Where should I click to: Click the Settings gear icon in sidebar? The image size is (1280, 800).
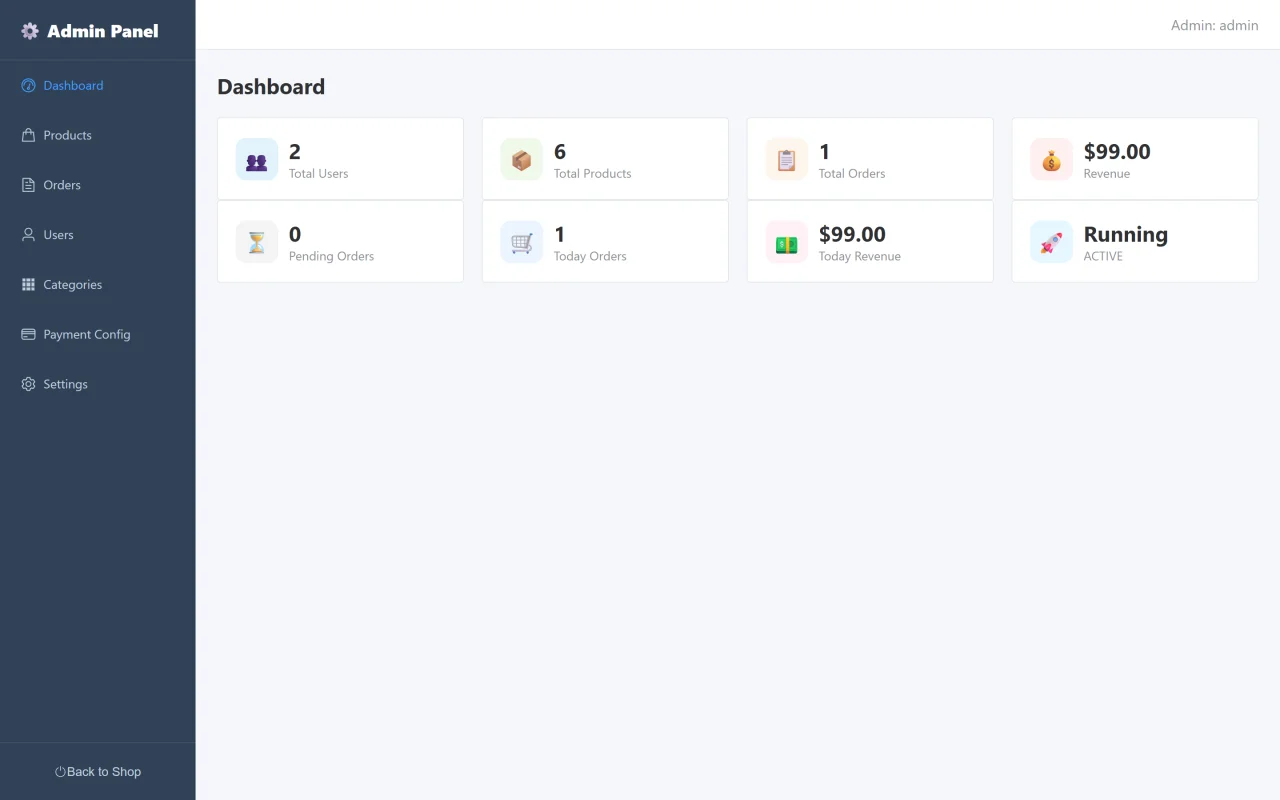28,384
